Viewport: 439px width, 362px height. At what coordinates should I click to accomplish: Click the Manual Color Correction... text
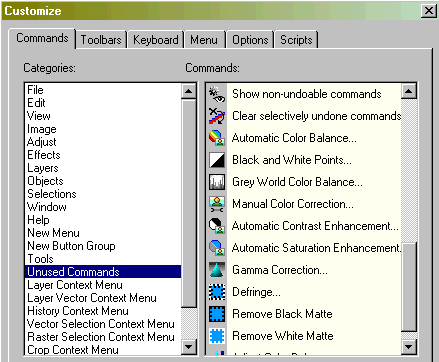[293, 204]
